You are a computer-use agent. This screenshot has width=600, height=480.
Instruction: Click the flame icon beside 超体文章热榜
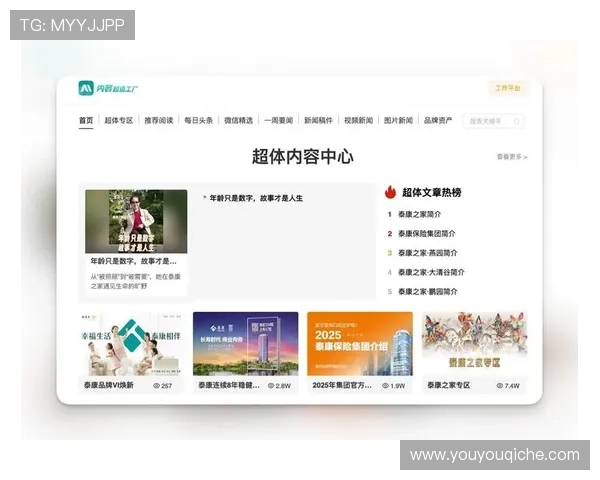pyautogui.click(x=390, y=192)
